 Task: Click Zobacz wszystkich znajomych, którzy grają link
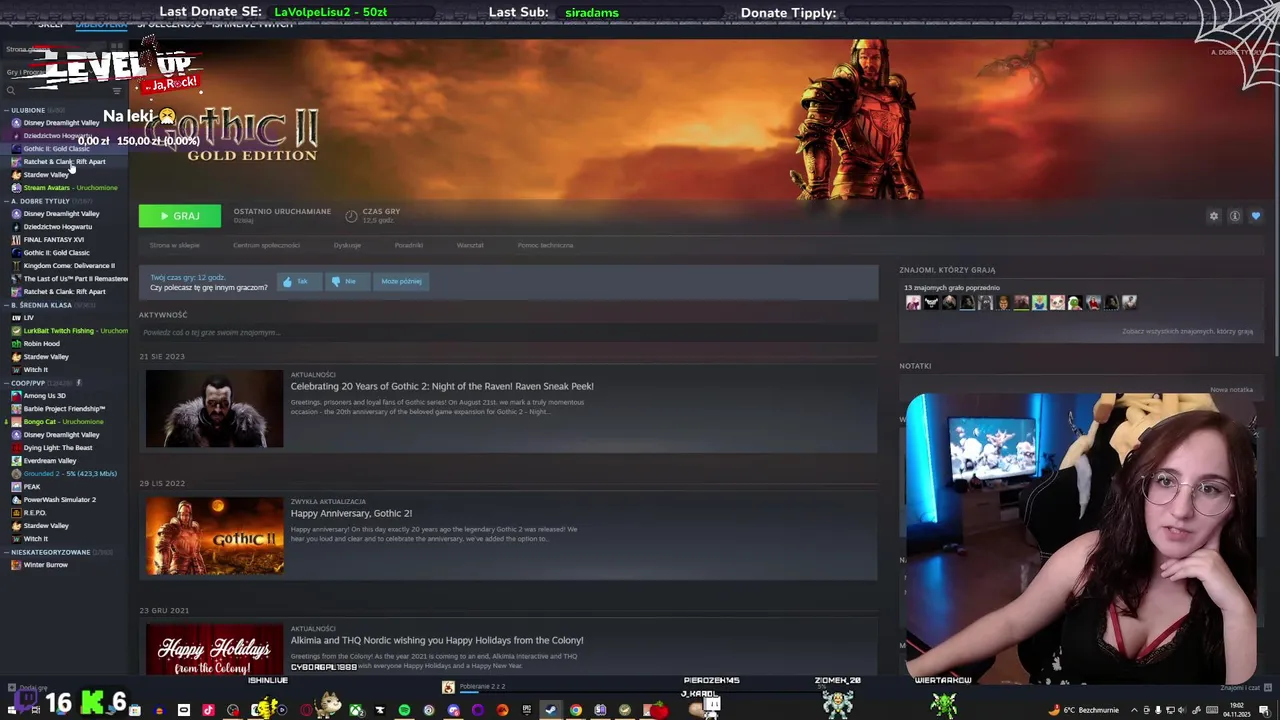[x=1187, y=331]
